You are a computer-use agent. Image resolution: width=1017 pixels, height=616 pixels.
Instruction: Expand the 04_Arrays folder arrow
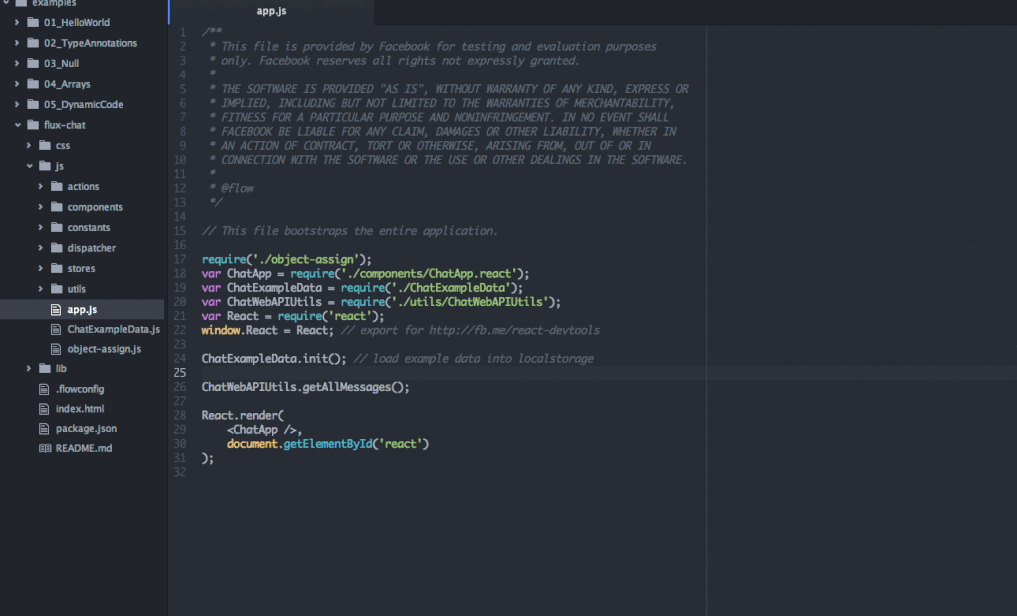coord(17,84)
